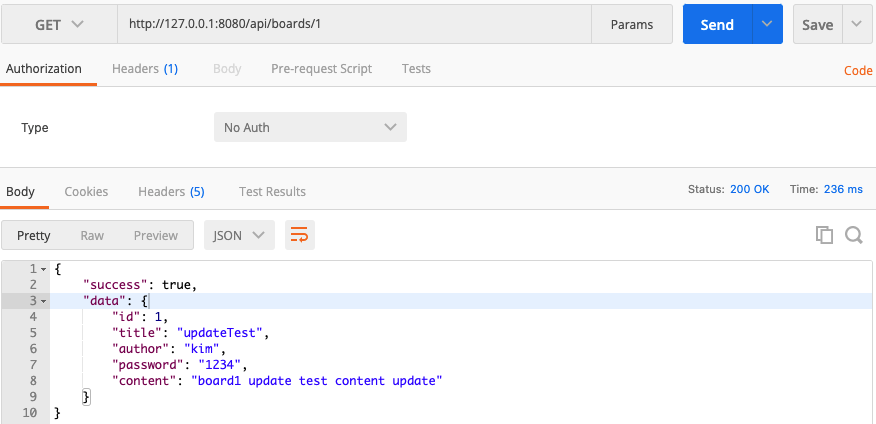Open the request Headers (1) tab
This screenshot has width=876, height=424.
[x=145, y=69]
